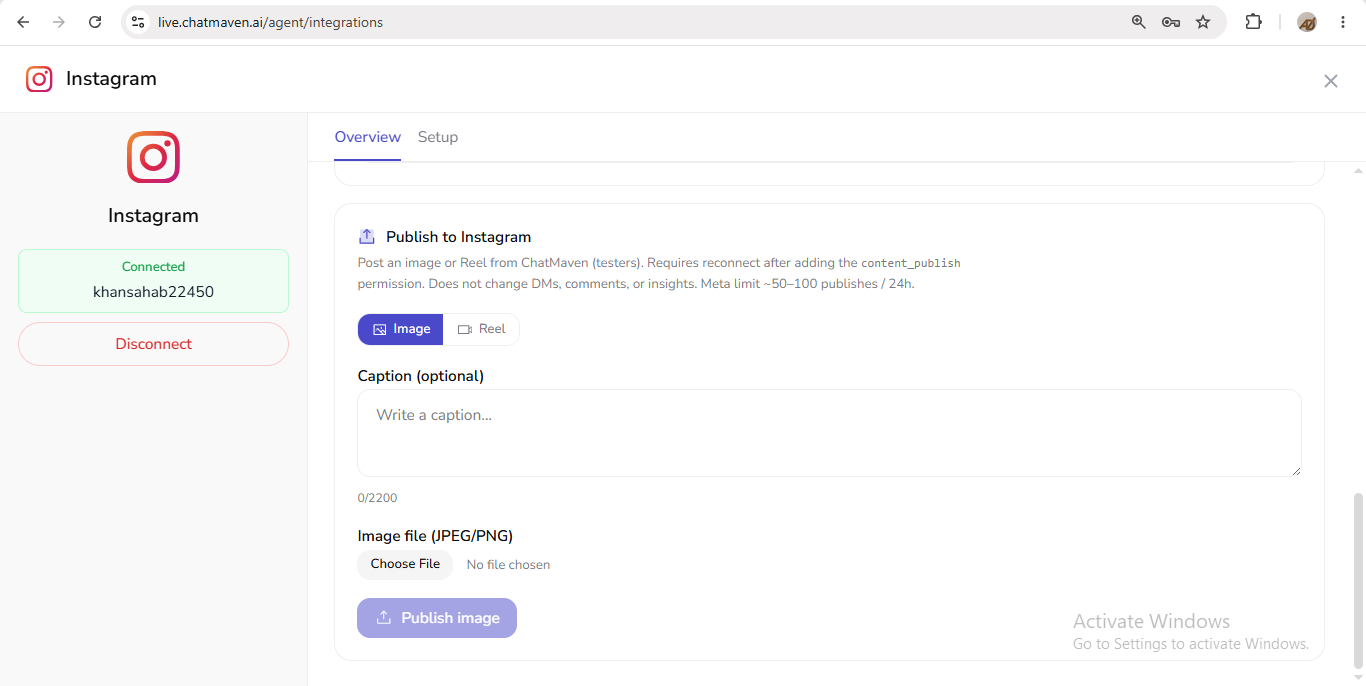Image resolution: width=1366 pixels, height=686 pixels.
Task: Click the Instagram name under the sidebar logo
Action: [x=153, y=216]
